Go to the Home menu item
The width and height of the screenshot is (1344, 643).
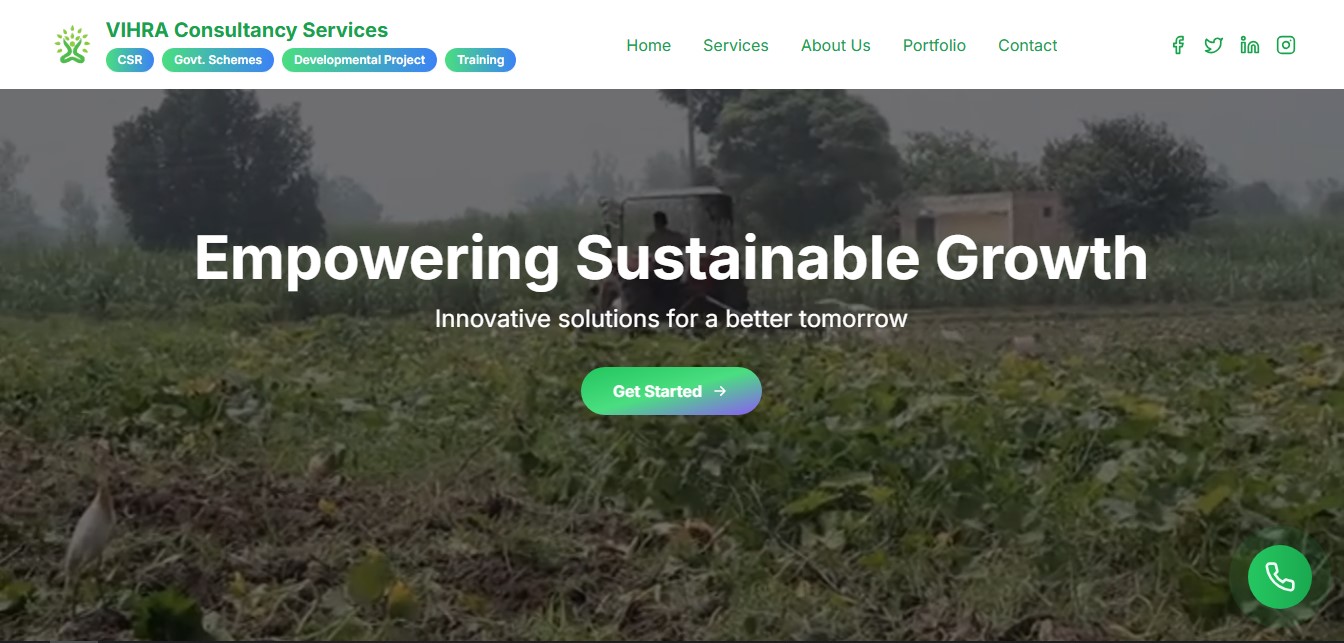648,45
